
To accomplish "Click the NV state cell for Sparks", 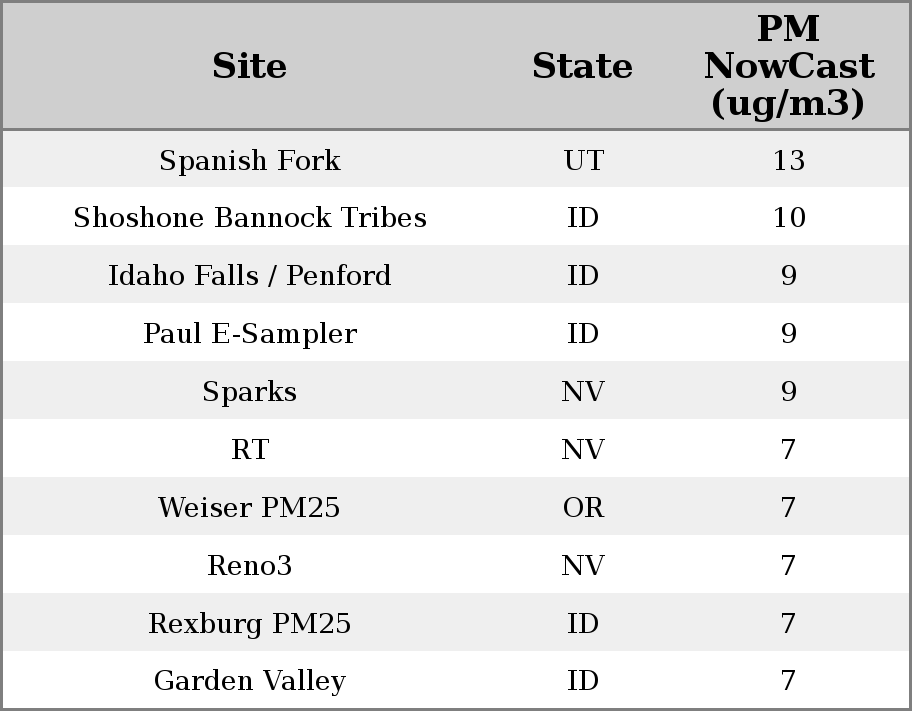I will pos(583,391).
